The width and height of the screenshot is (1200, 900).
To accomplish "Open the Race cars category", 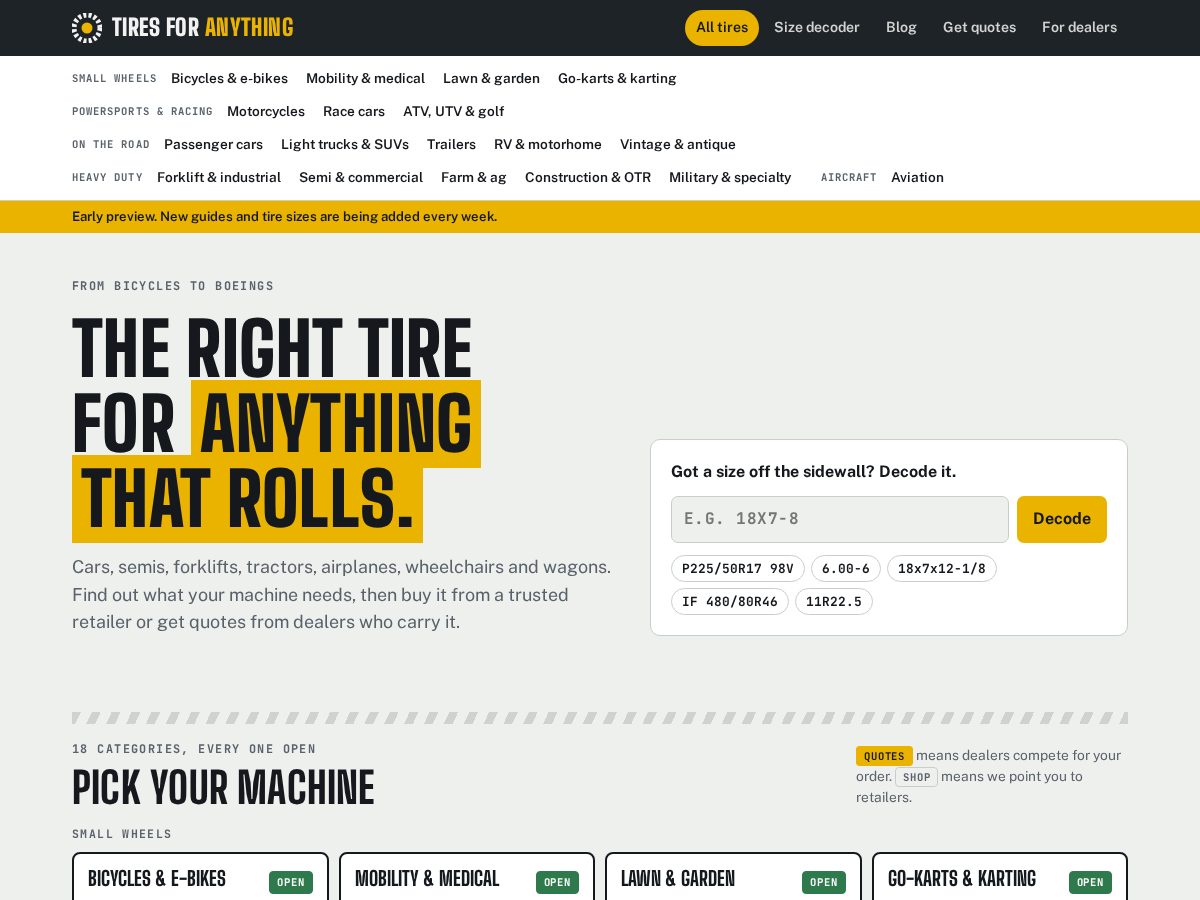I will pyautogui.click(x=354, y=111).
